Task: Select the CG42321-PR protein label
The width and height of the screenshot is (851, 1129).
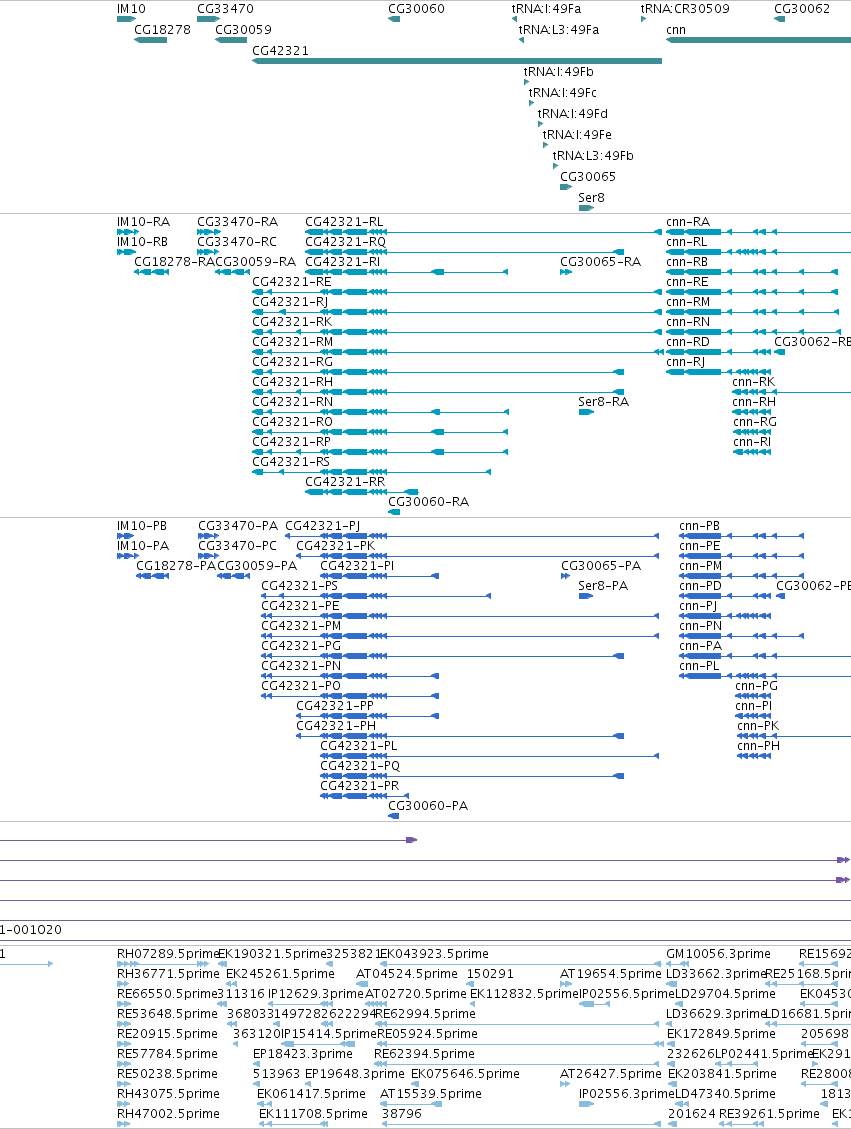Action: coord(359,786)
